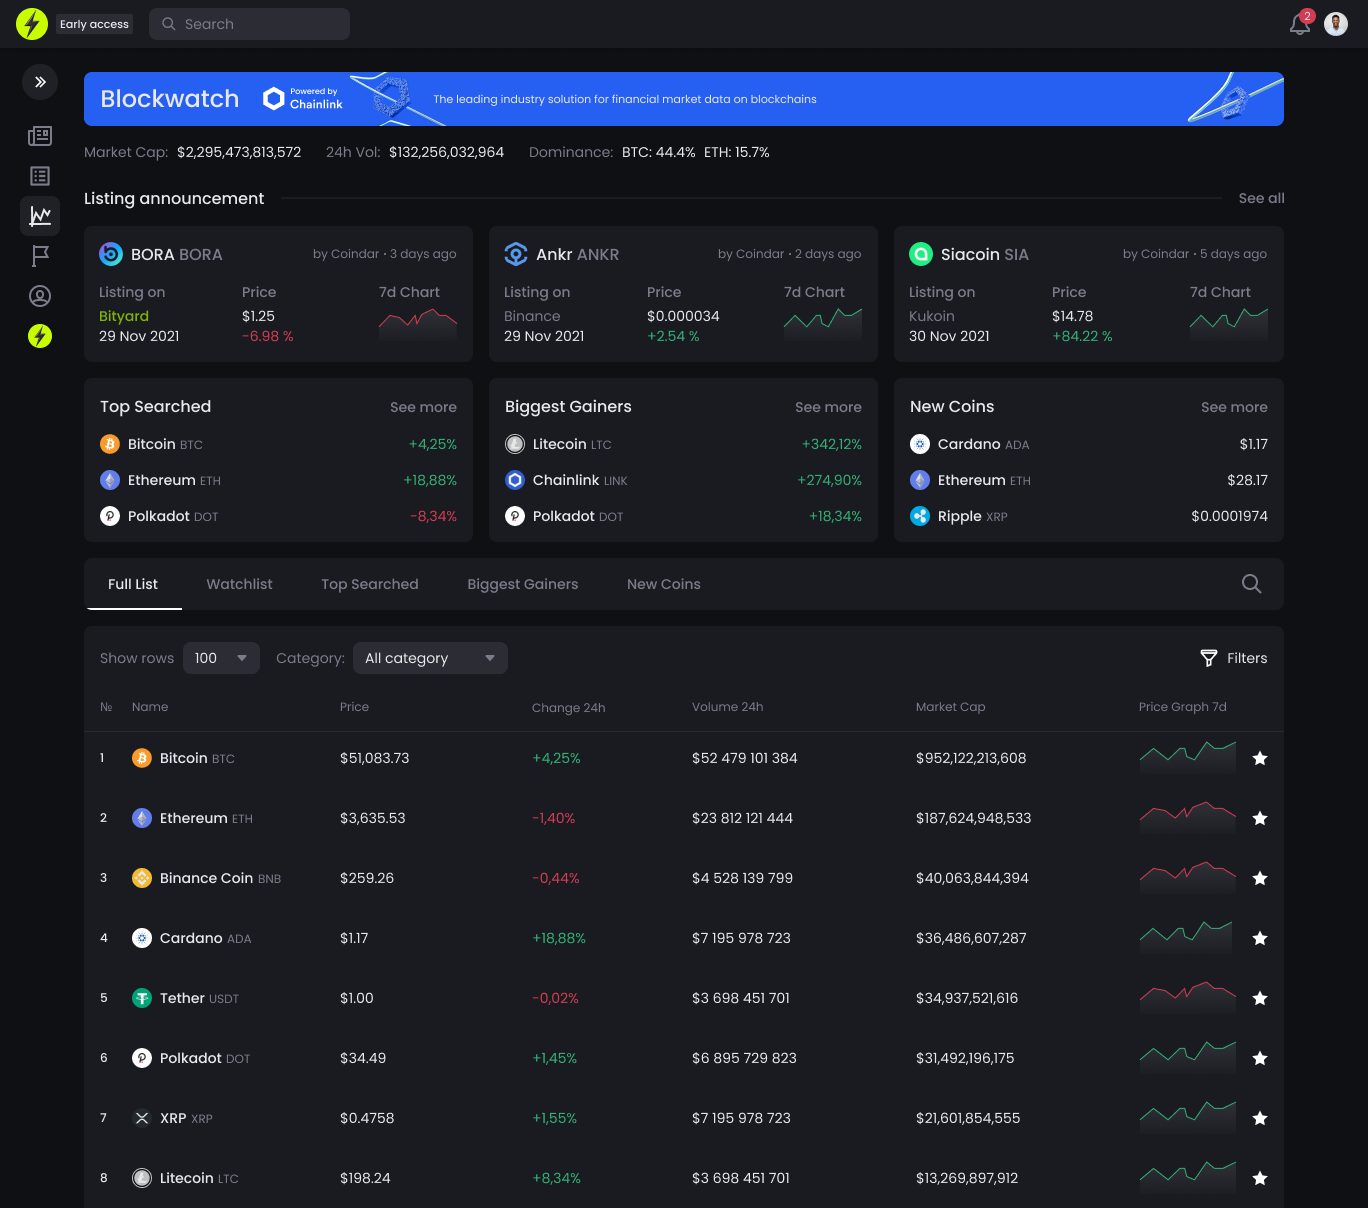The height and width of the screenshot is (1208, 1368).
Task: Open the flag sidebar icon
Action: (x=40, y=256)
